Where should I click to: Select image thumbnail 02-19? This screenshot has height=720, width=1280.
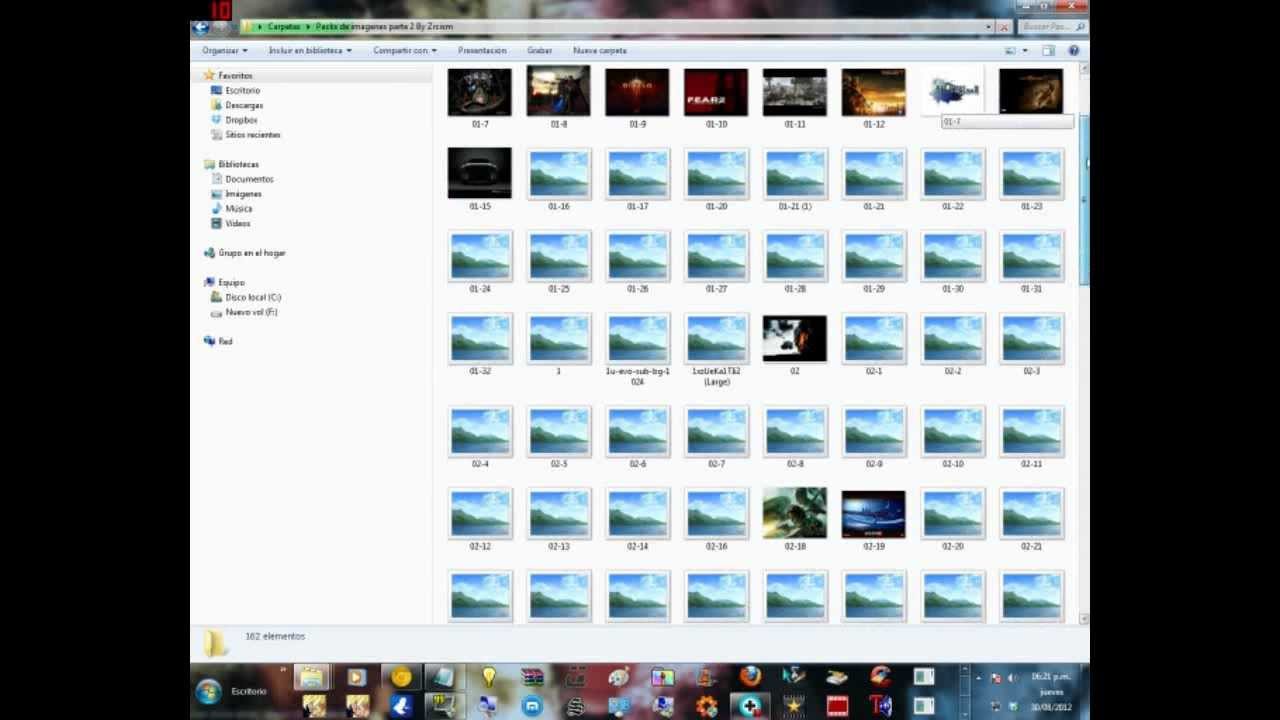(x=873, y=514)
